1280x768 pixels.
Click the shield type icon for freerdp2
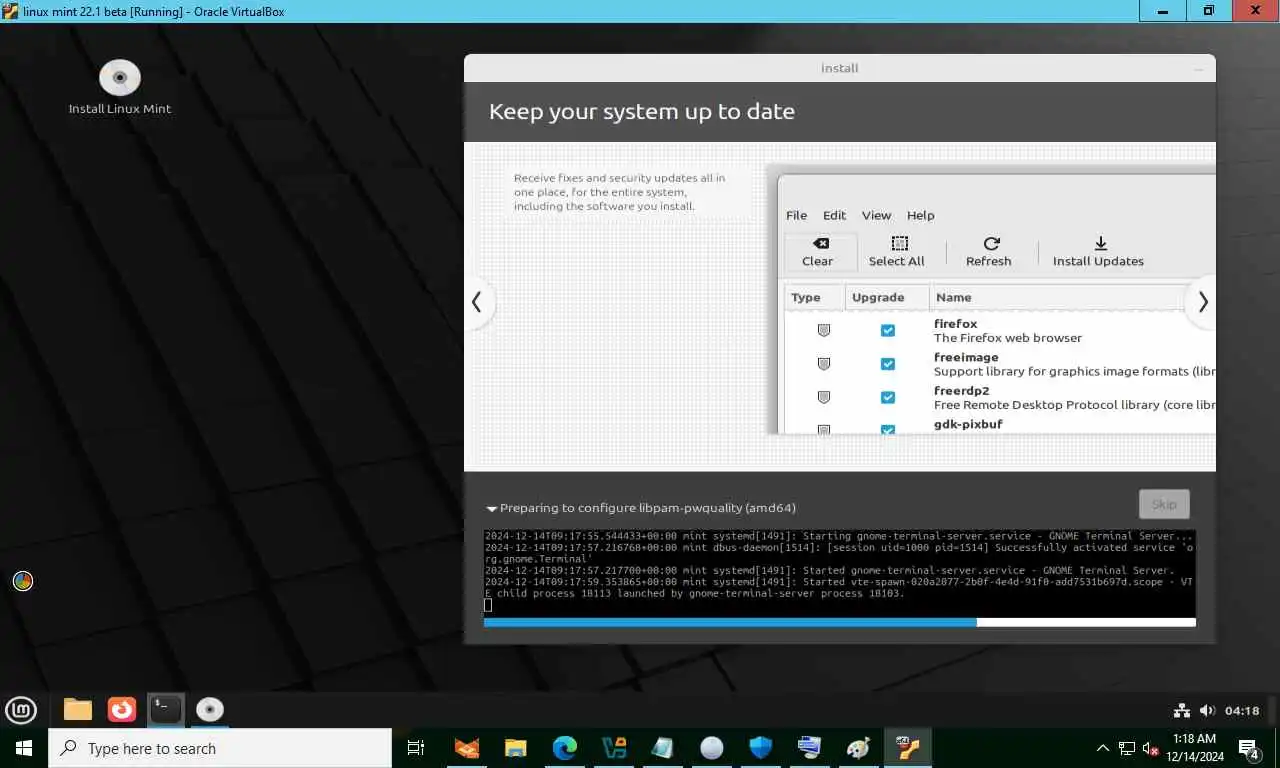tap(824, 398)
